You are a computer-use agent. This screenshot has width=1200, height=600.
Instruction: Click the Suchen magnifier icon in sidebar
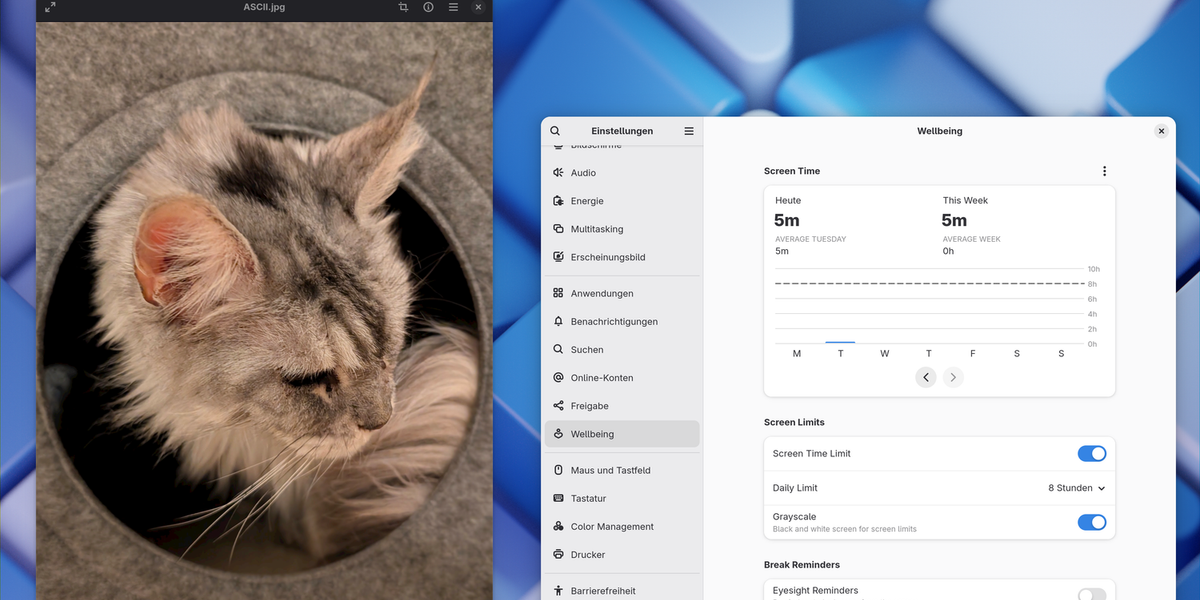[x=558, y=350]
